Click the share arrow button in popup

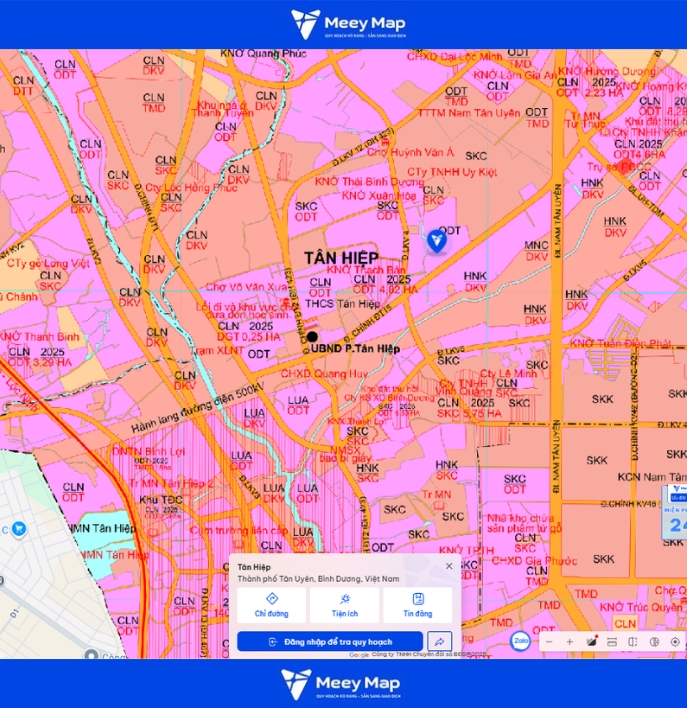(x=439, y=641)
